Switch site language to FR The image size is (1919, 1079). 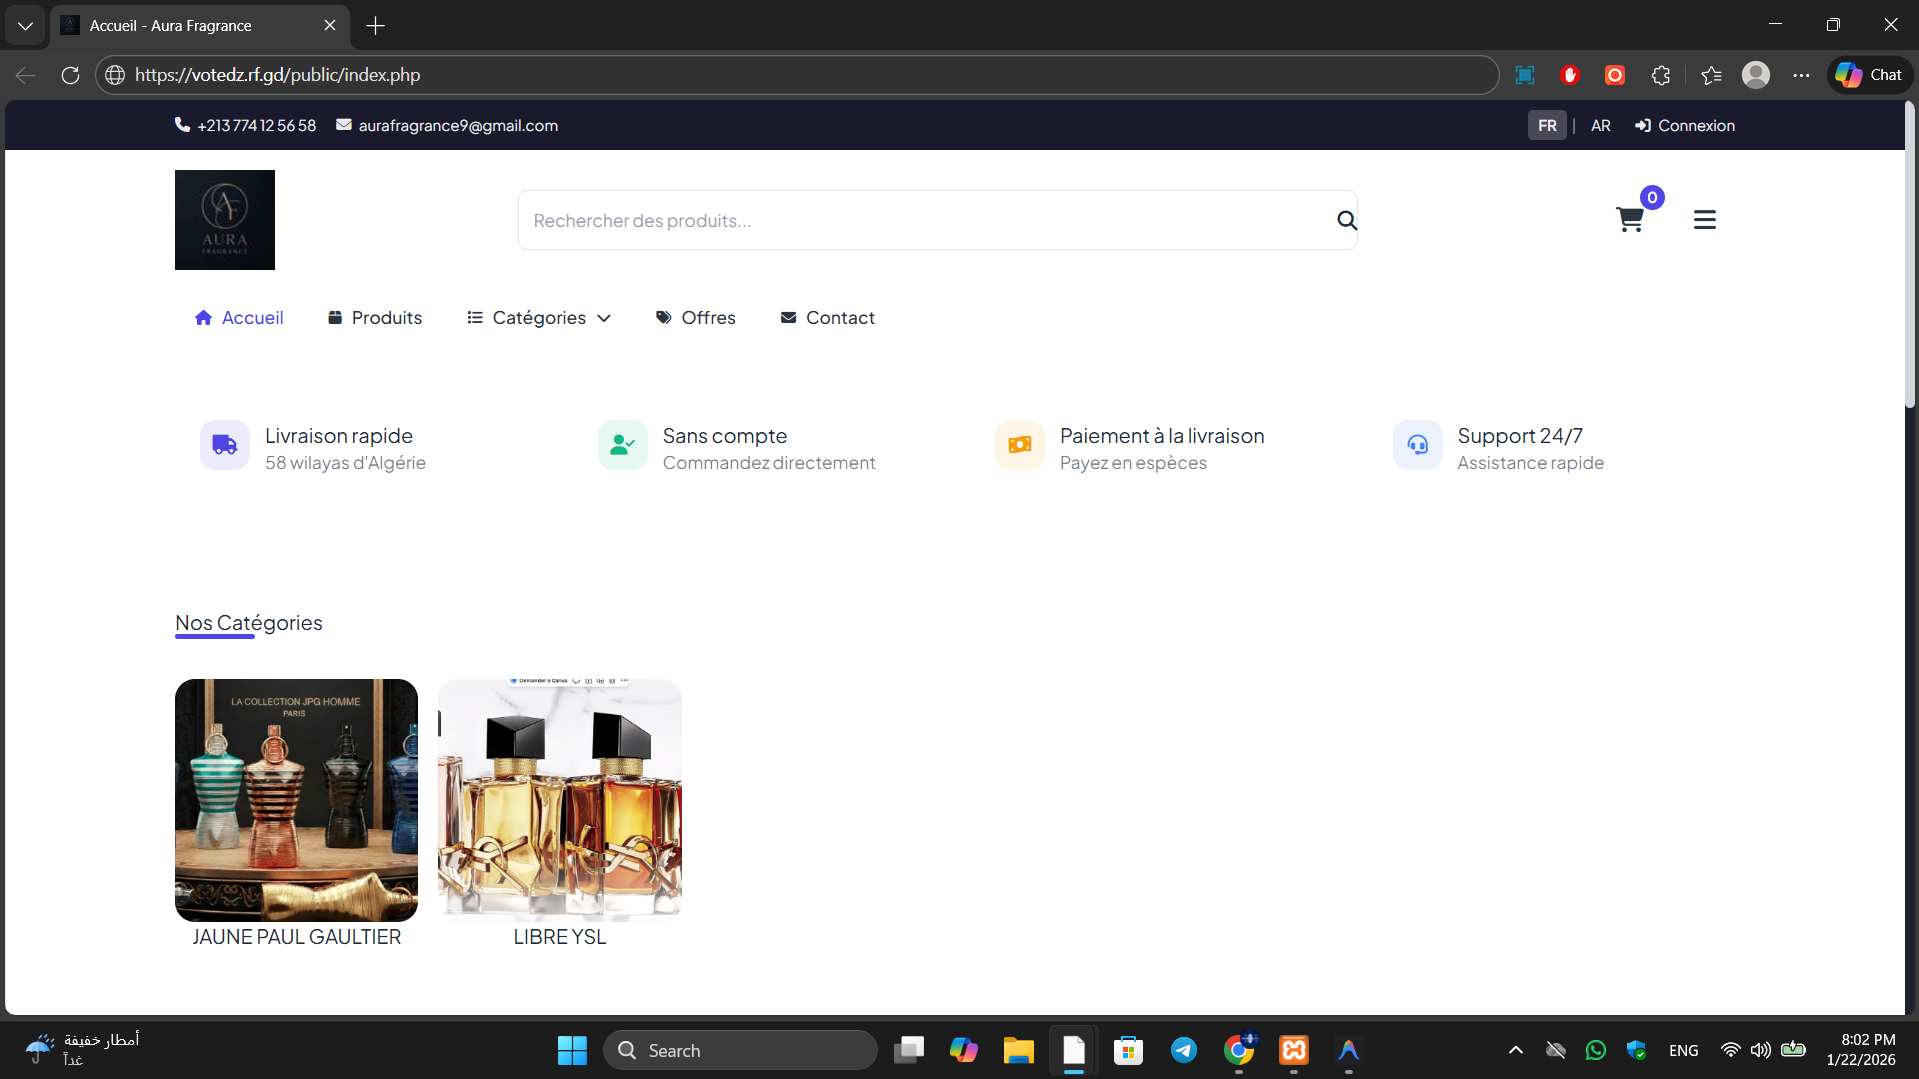click(1546, 126)
